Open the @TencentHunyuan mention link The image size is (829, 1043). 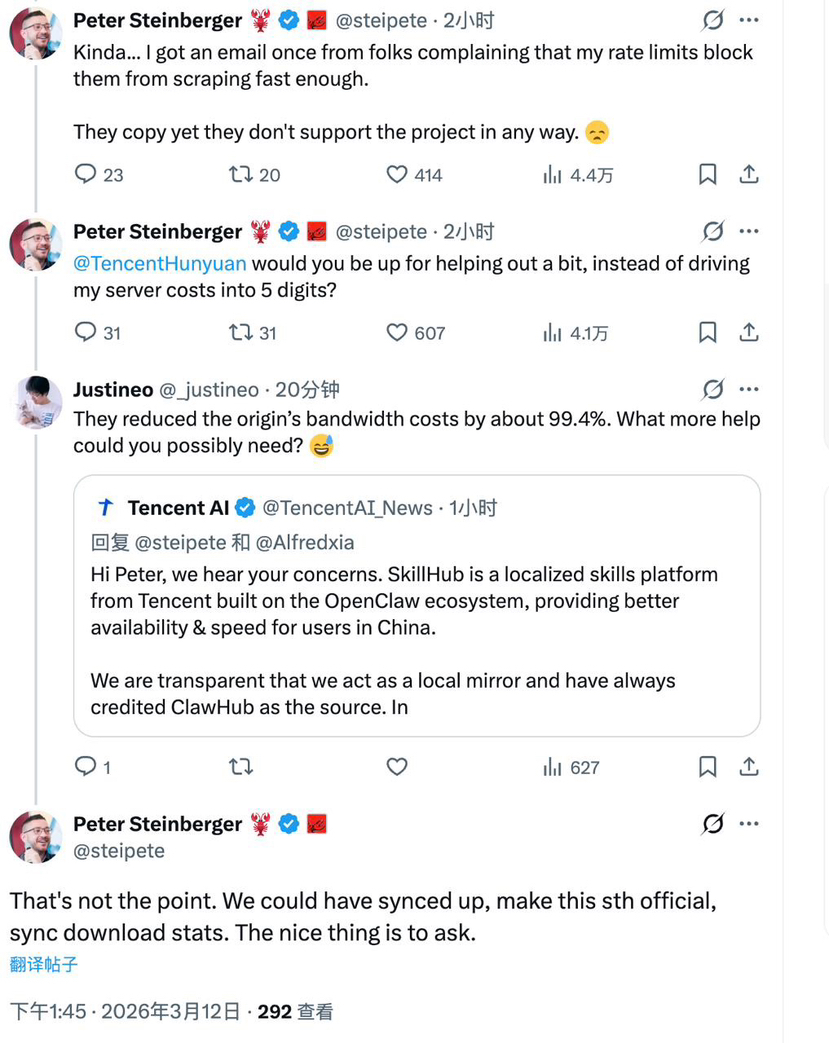[160, 264]
